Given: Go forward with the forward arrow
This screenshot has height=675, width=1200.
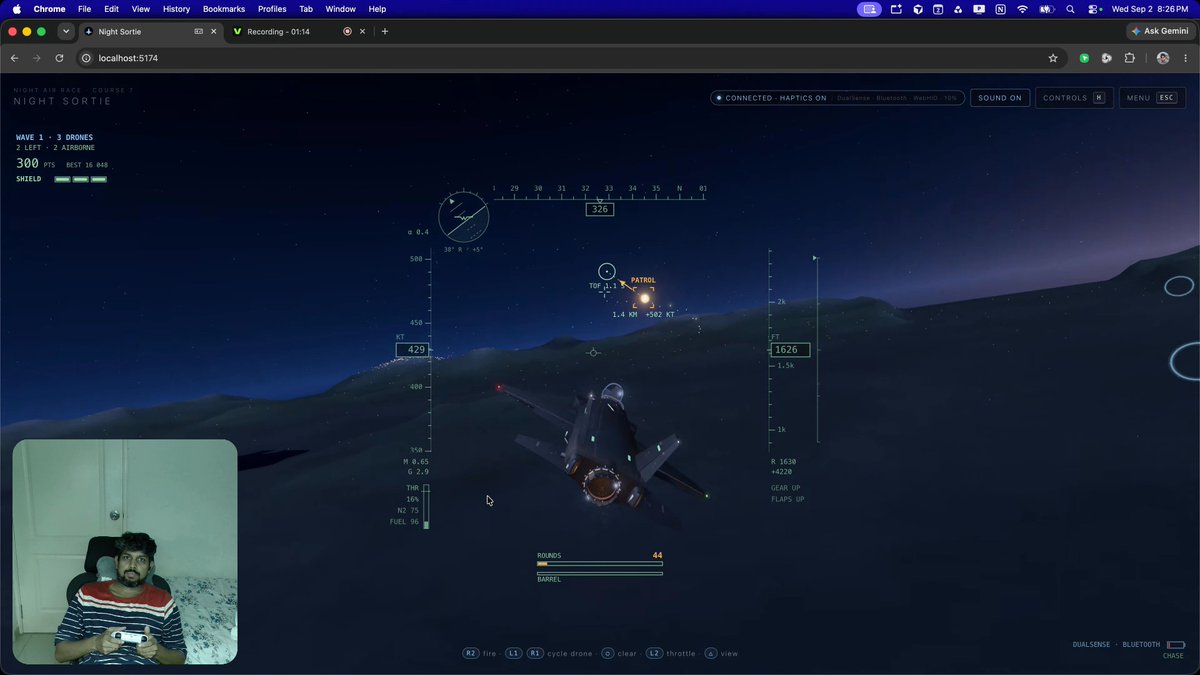Looking at the screenshot, I should point(37,58).
